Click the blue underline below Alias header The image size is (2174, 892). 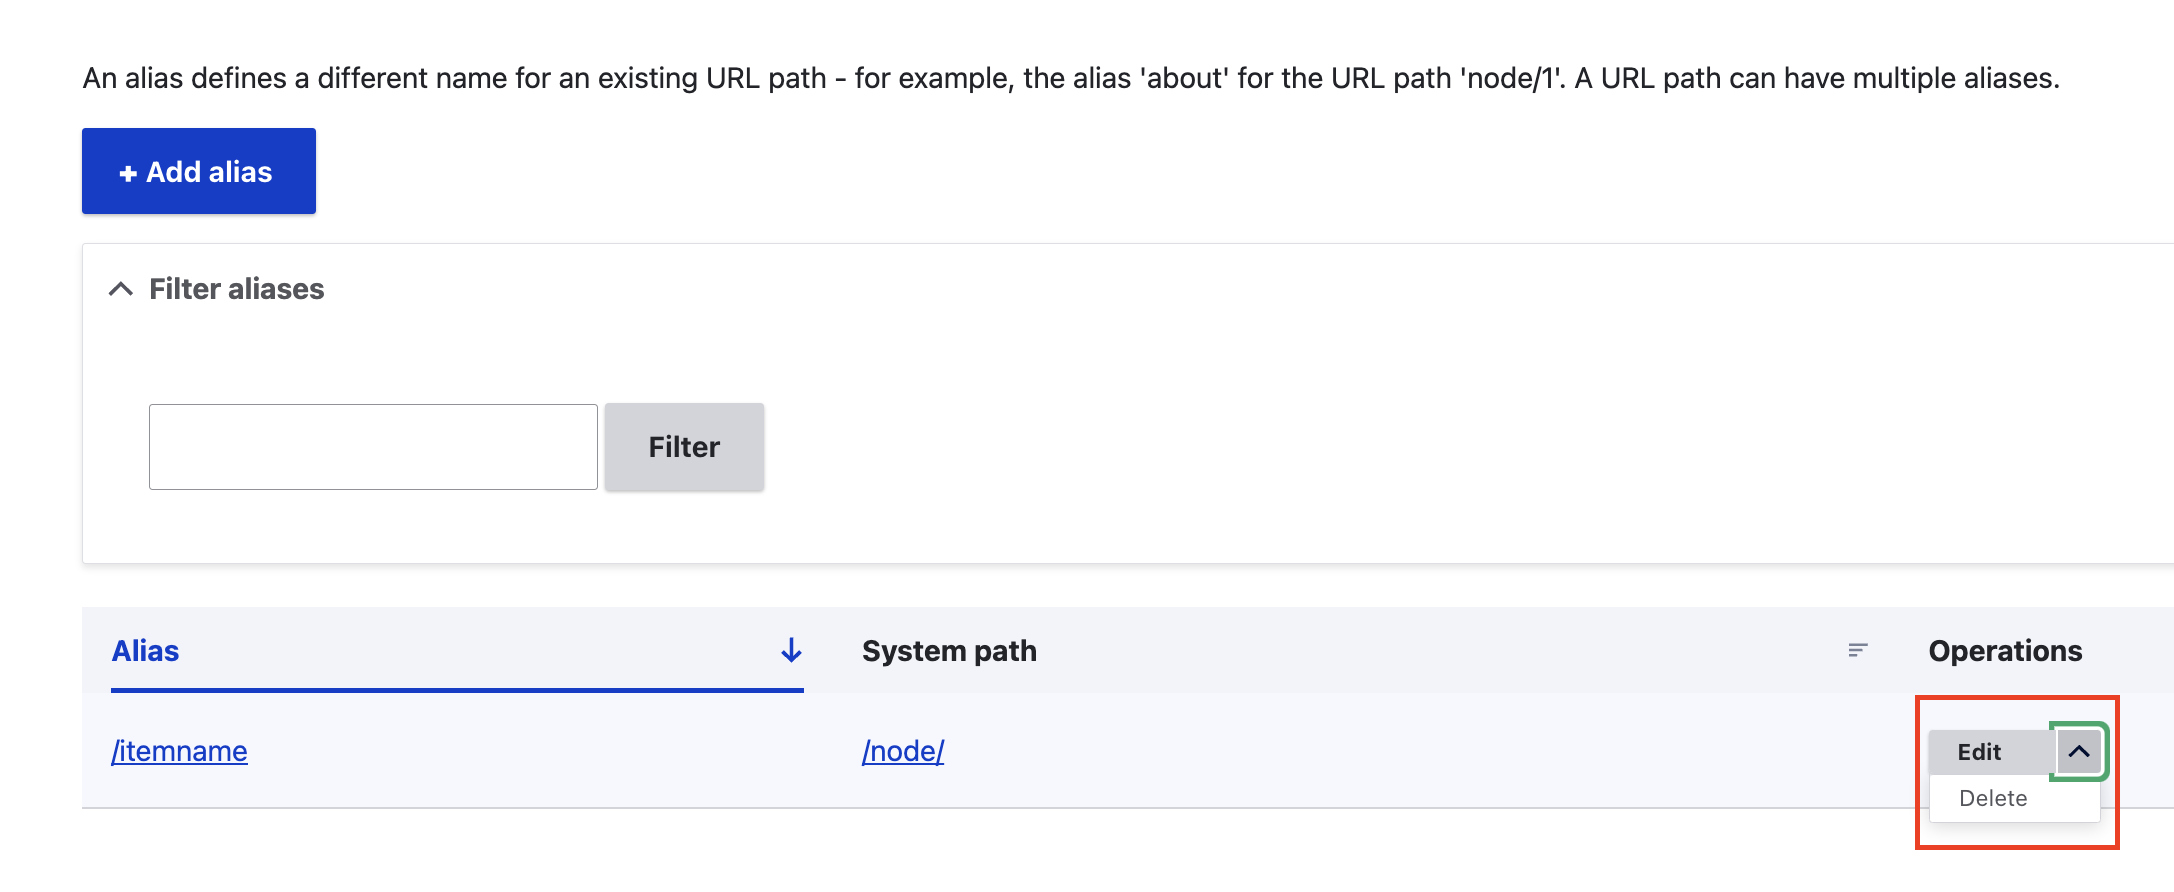click(457, 690)
